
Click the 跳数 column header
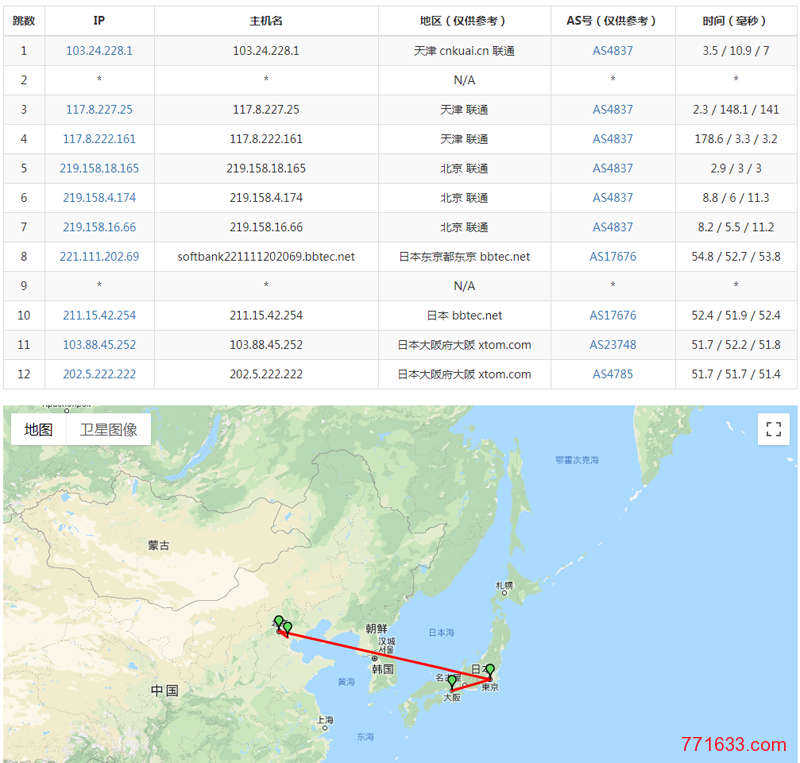pyautogui.click(x=23, y=21)
